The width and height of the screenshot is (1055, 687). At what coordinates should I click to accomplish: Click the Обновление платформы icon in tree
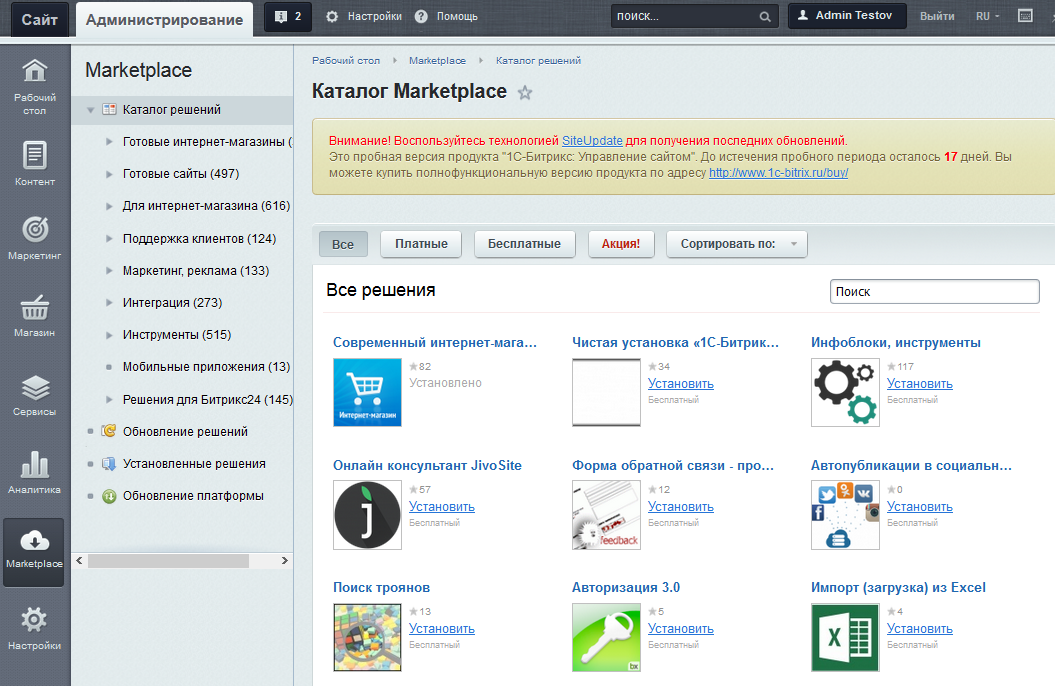(x=109, y=496)
